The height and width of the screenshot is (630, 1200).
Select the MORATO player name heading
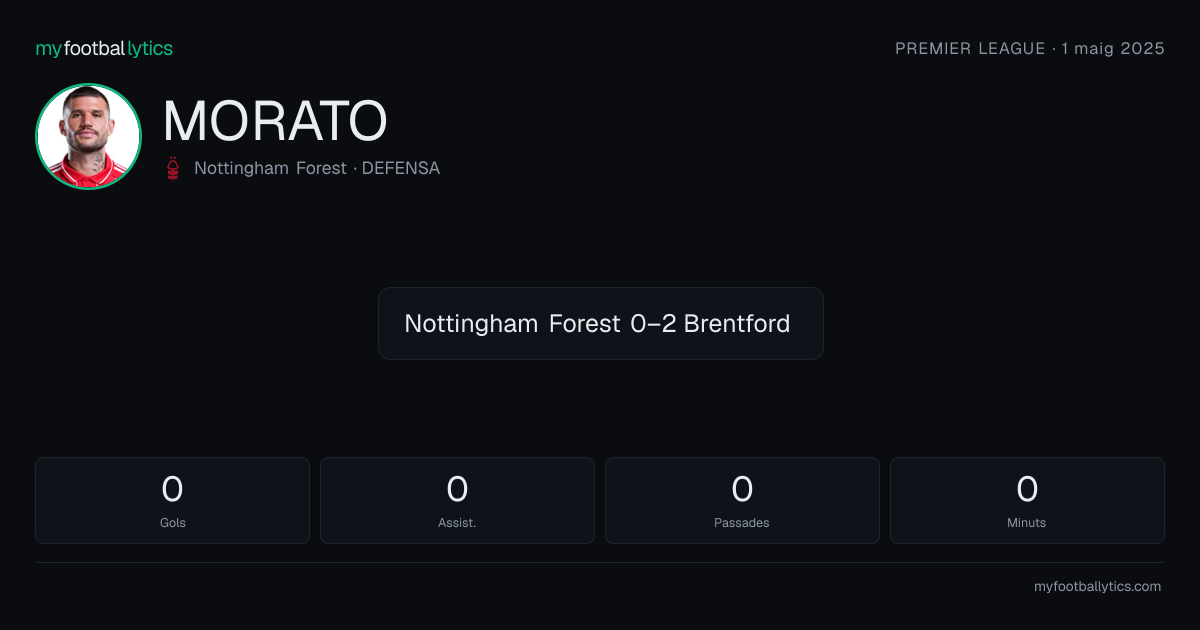275,121
